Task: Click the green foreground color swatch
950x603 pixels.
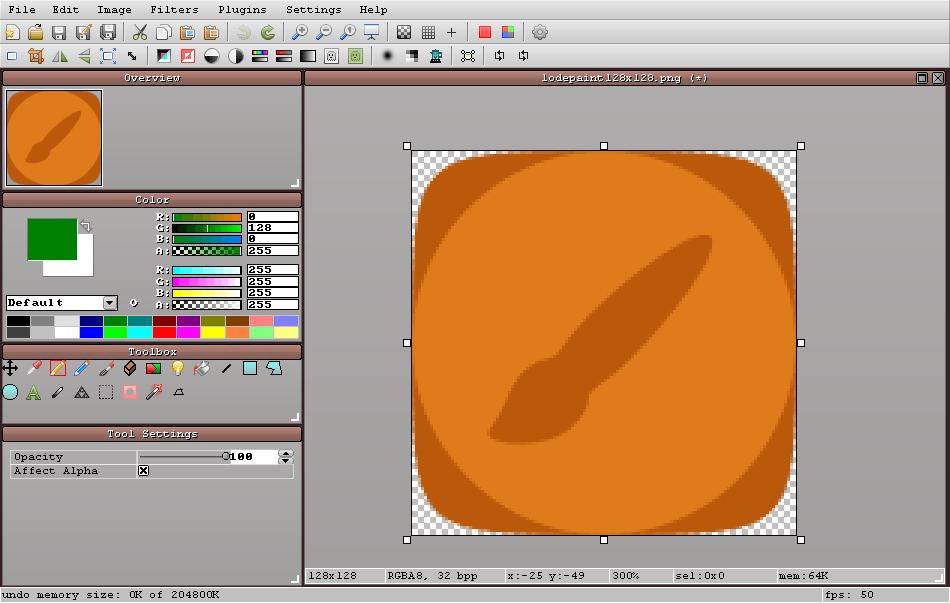Action: pos(52,239)
